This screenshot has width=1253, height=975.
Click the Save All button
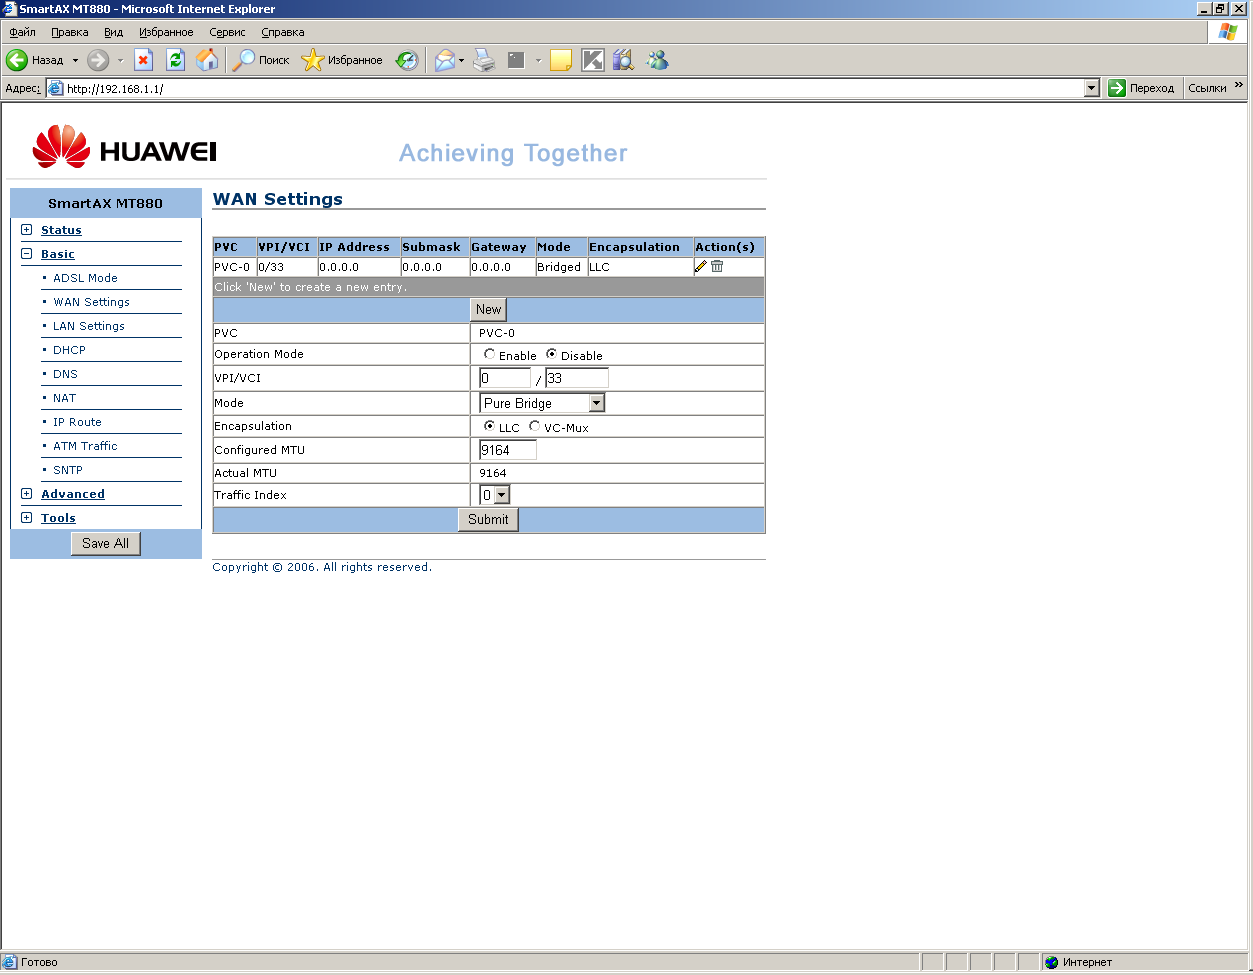click(105, 544)
